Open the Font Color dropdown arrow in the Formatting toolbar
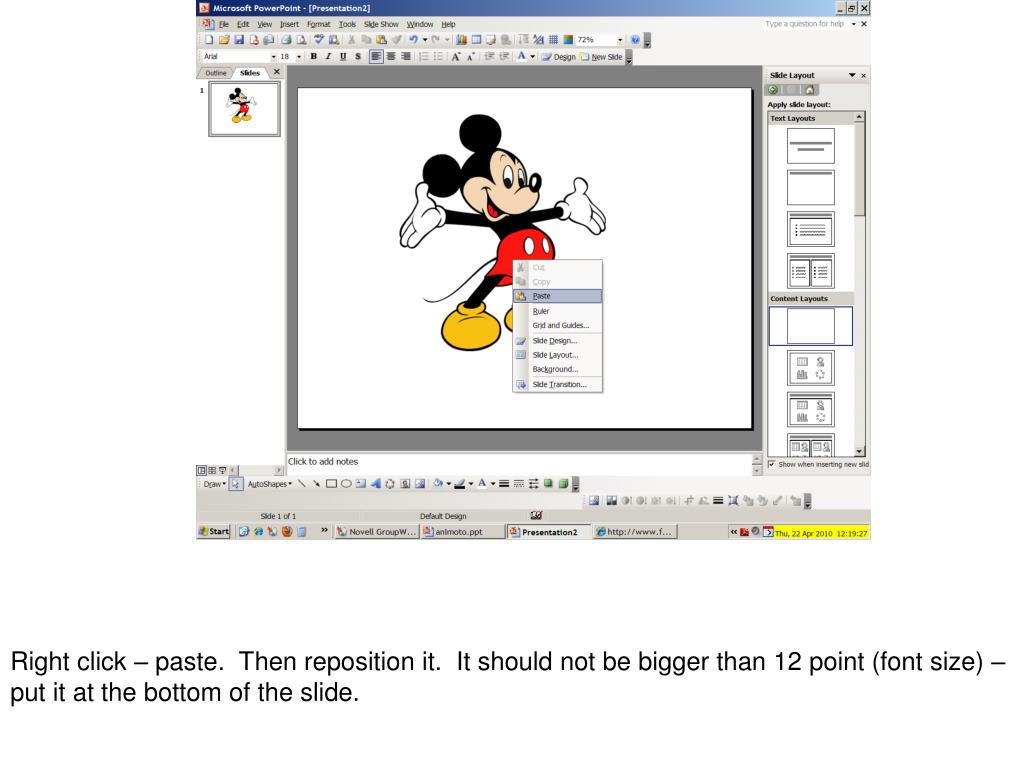The height and width of the screenshot is (768, 1024). click(x=533, y=57)
